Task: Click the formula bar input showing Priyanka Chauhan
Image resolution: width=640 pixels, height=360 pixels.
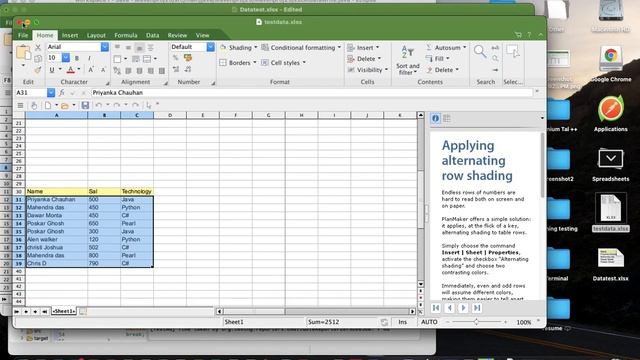Action: [312, 93]
